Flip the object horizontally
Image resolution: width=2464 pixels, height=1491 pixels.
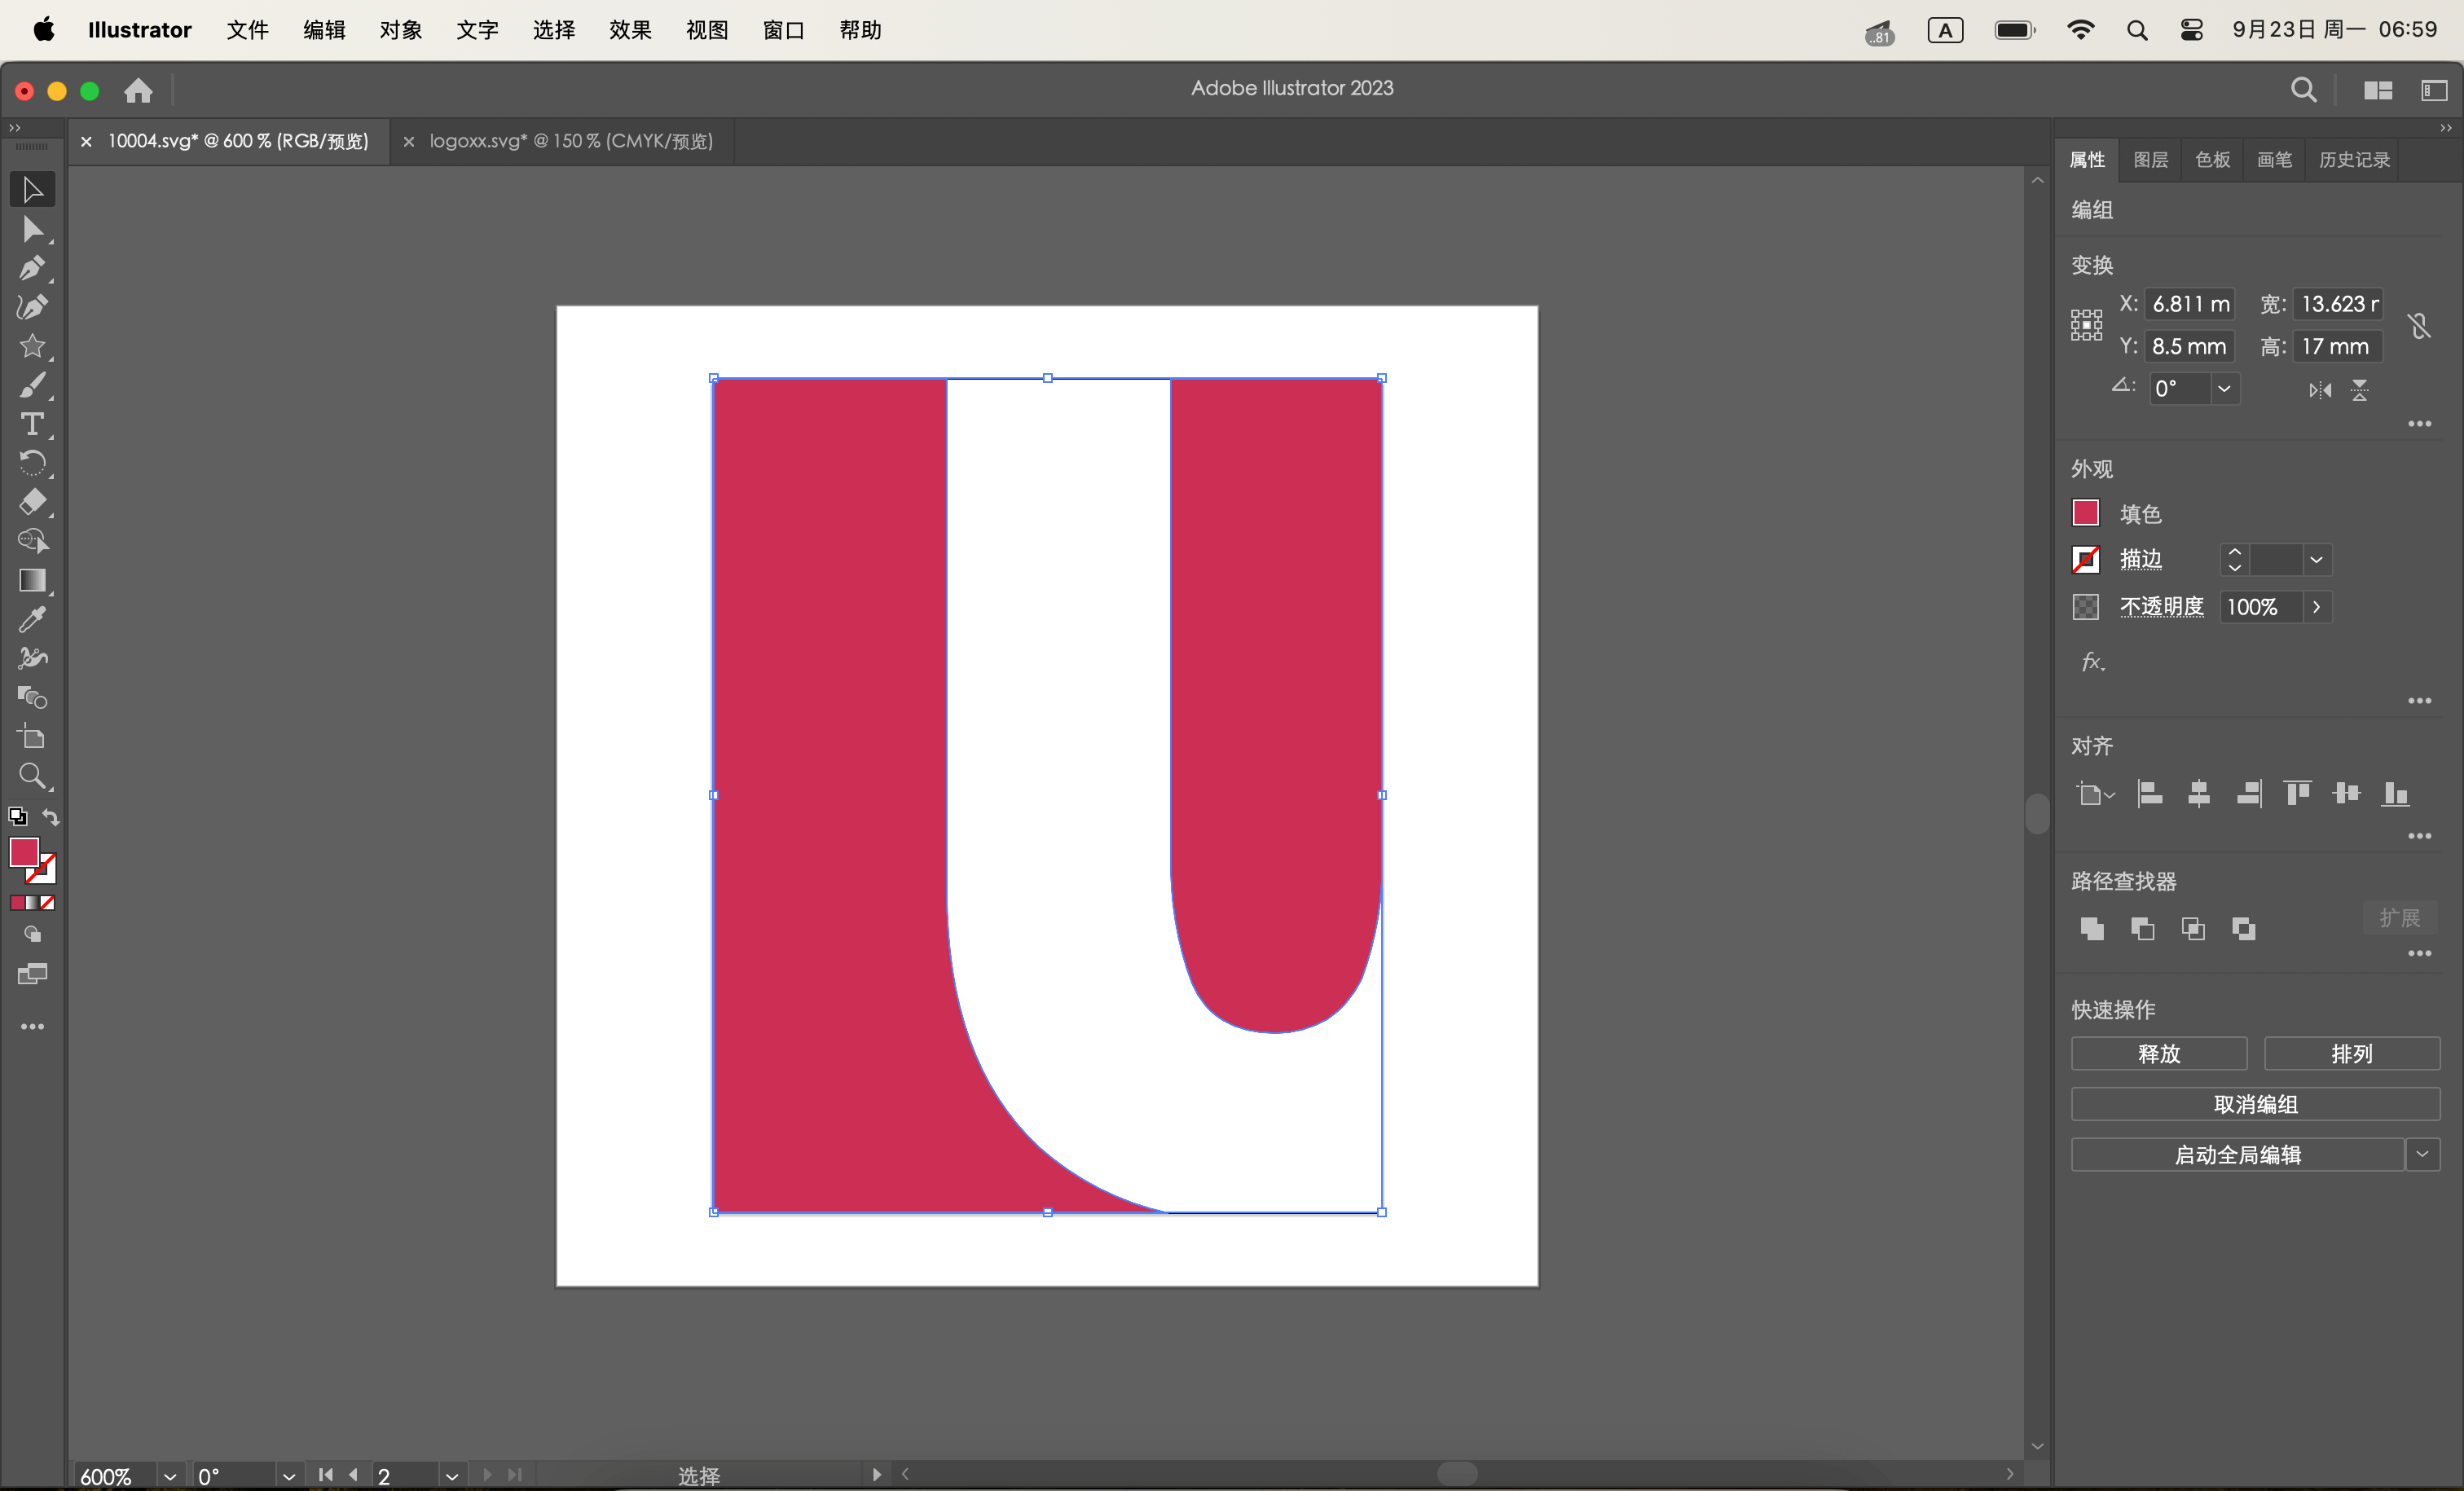(2320, 390)
